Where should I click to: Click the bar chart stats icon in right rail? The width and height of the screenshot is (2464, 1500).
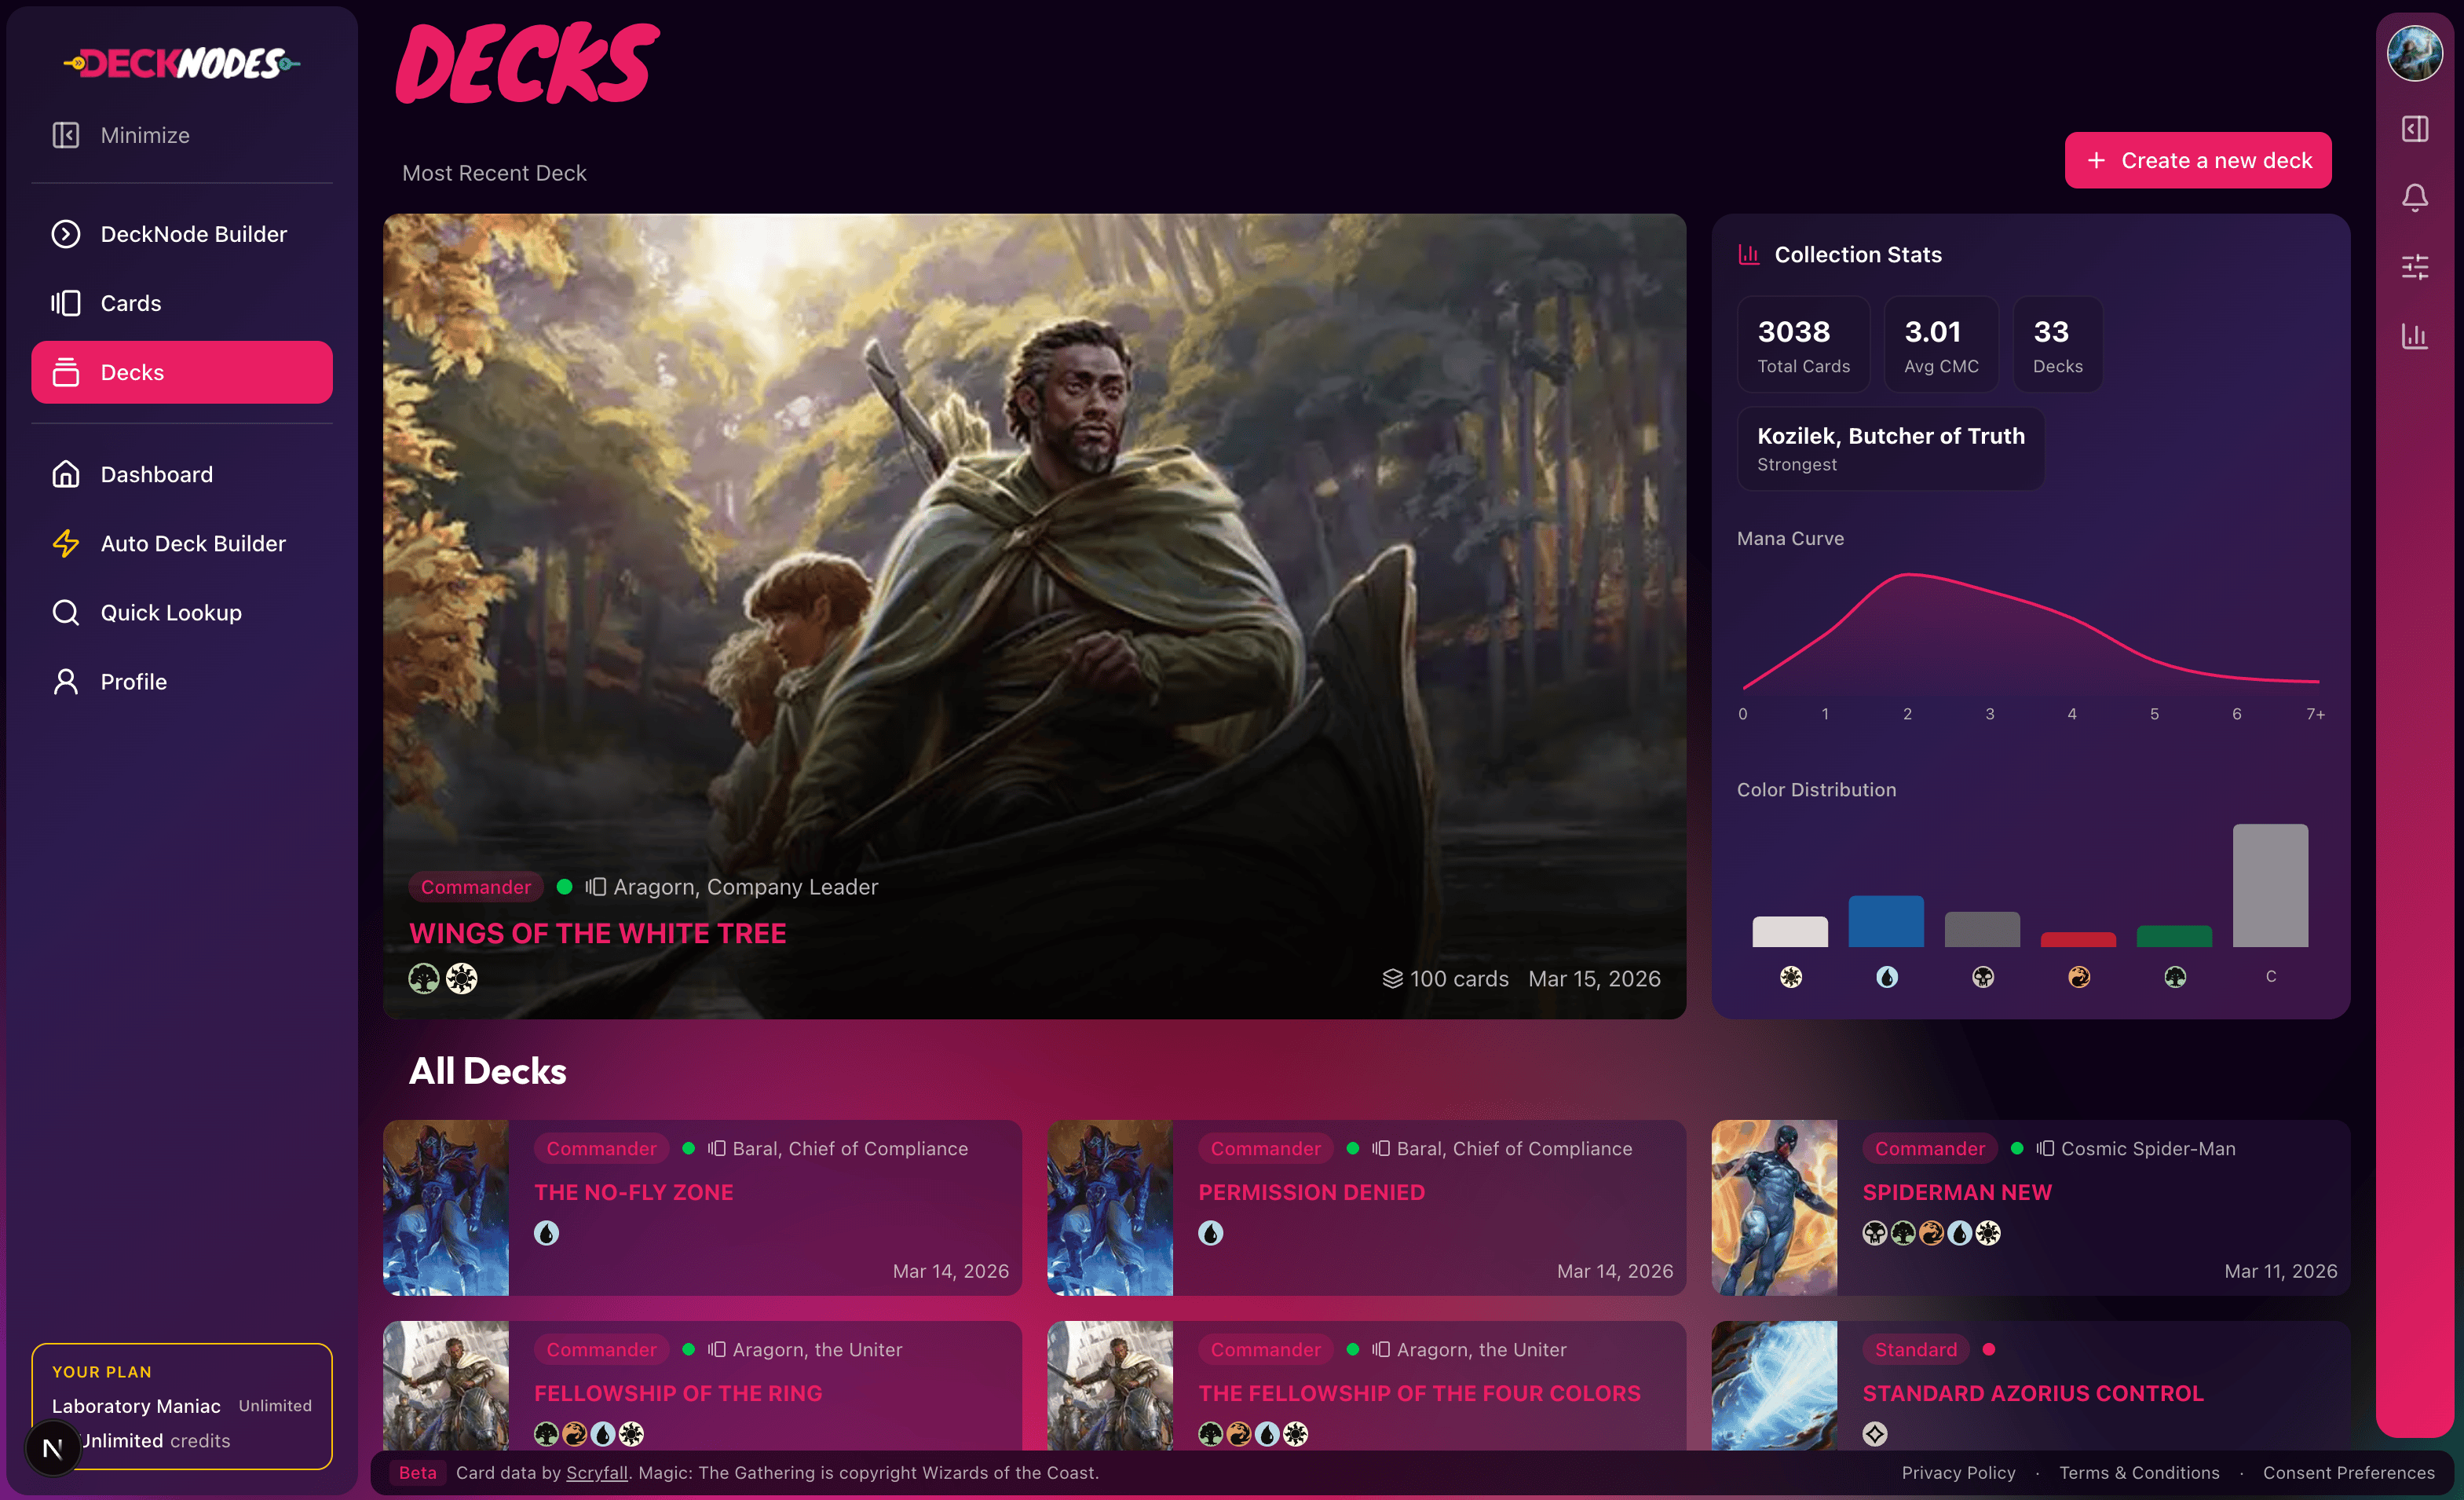coord(2414,336)
